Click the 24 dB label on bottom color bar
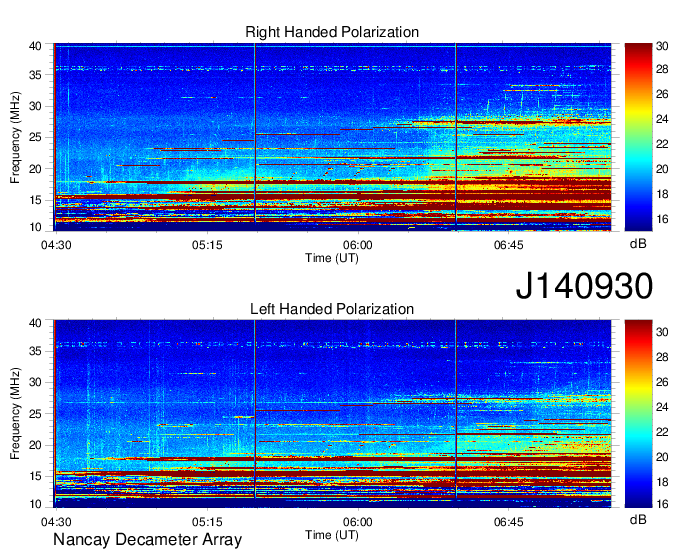The height and width of the screenshot is (552, 680). click(662, 407)
